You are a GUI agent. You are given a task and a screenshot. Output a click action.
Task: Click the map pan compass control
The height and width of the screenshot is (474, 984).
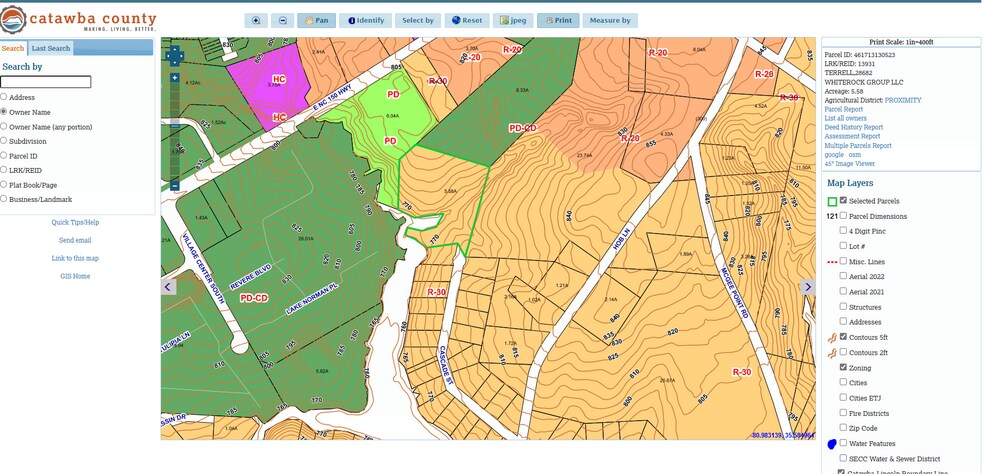click(175, 55)
